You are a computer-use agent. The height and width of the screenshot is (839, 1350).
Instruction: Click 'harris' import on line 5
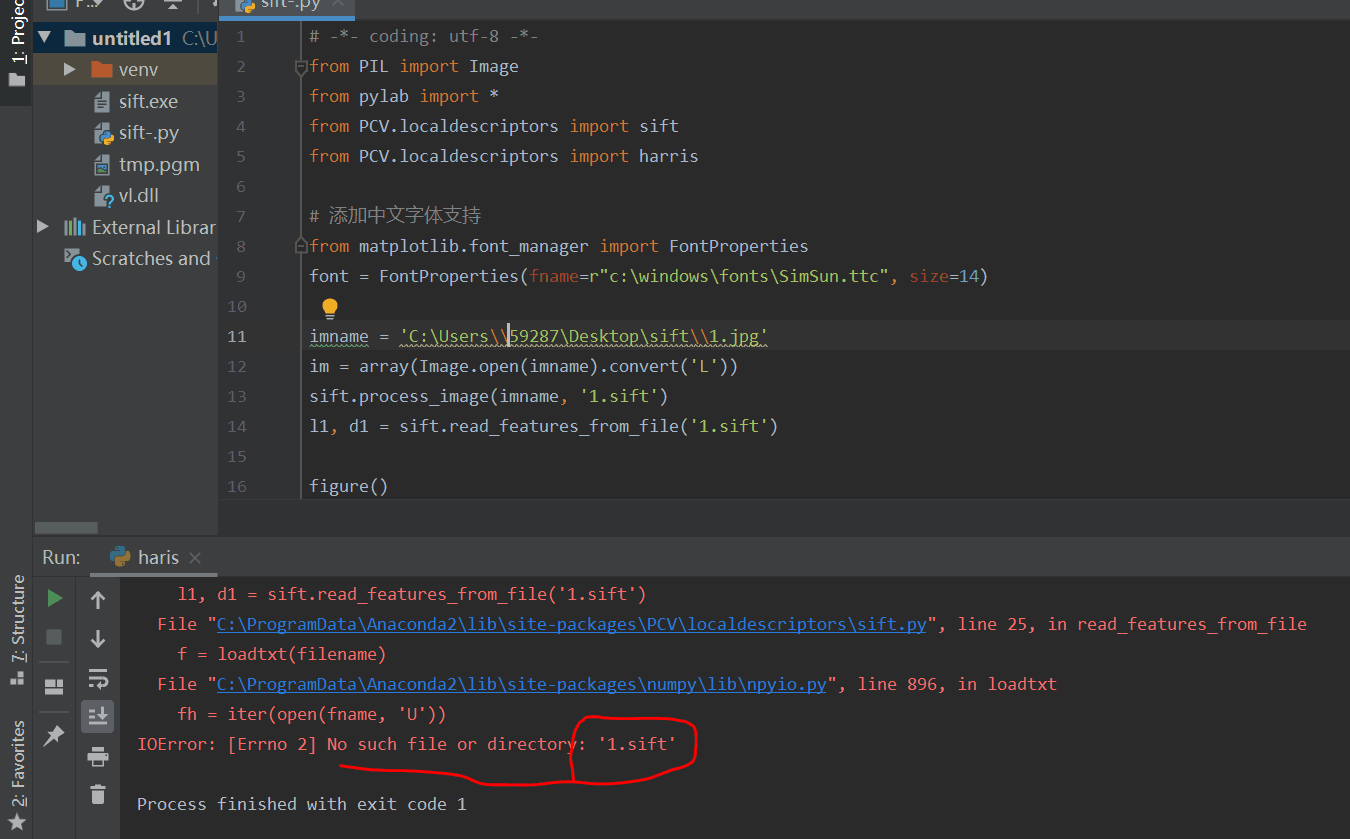point(668,156)
